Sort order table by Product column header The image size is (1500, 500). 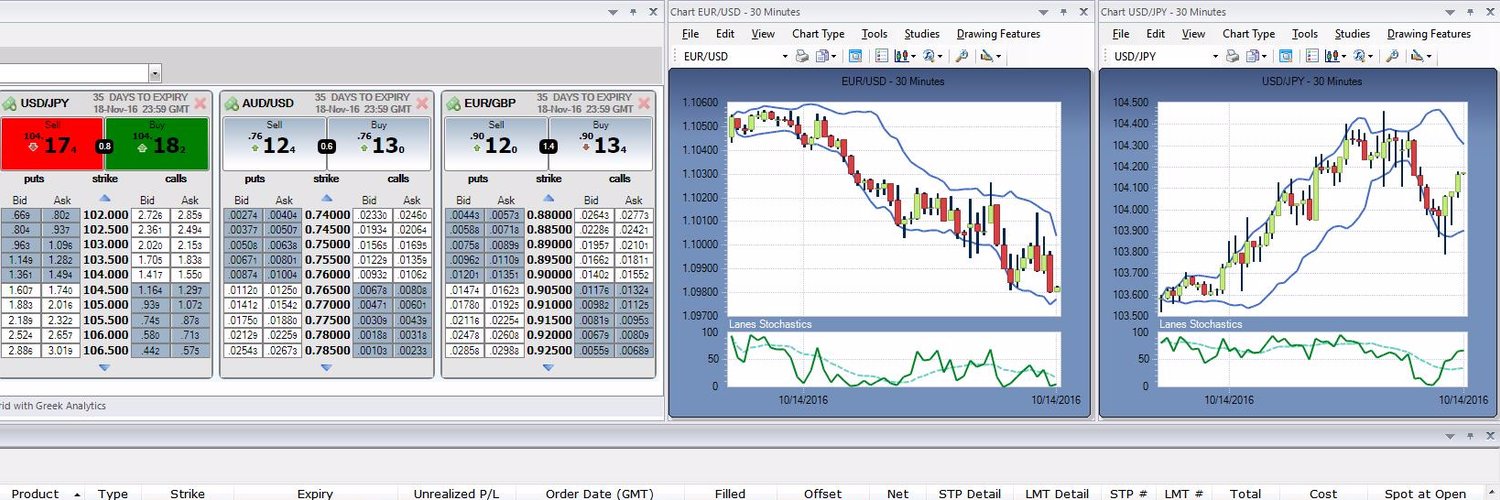[35, 493]
